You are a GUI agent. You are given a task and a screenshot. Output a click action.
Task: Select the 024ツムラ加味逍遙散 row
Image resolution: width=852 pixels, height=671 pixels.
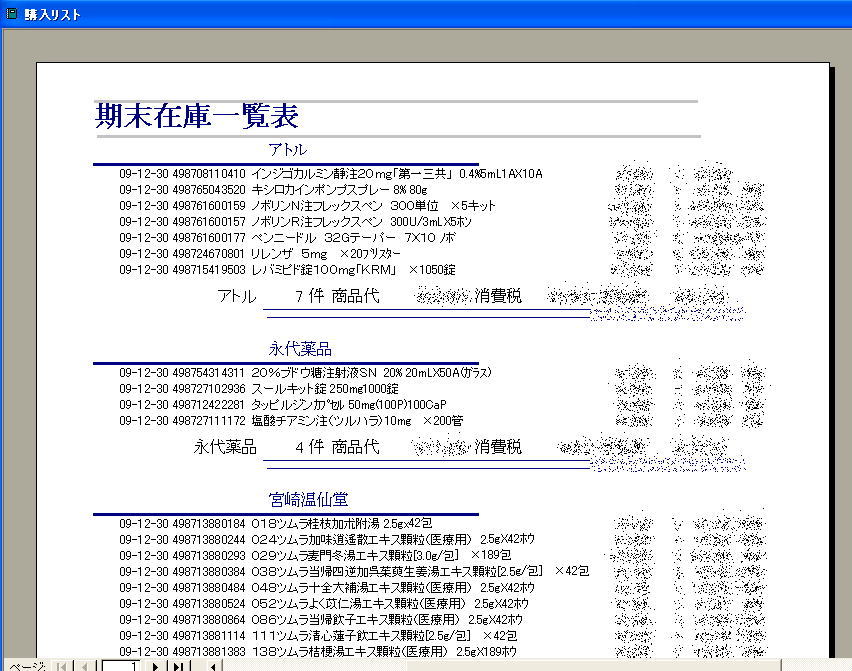click(x=327, y=540)
